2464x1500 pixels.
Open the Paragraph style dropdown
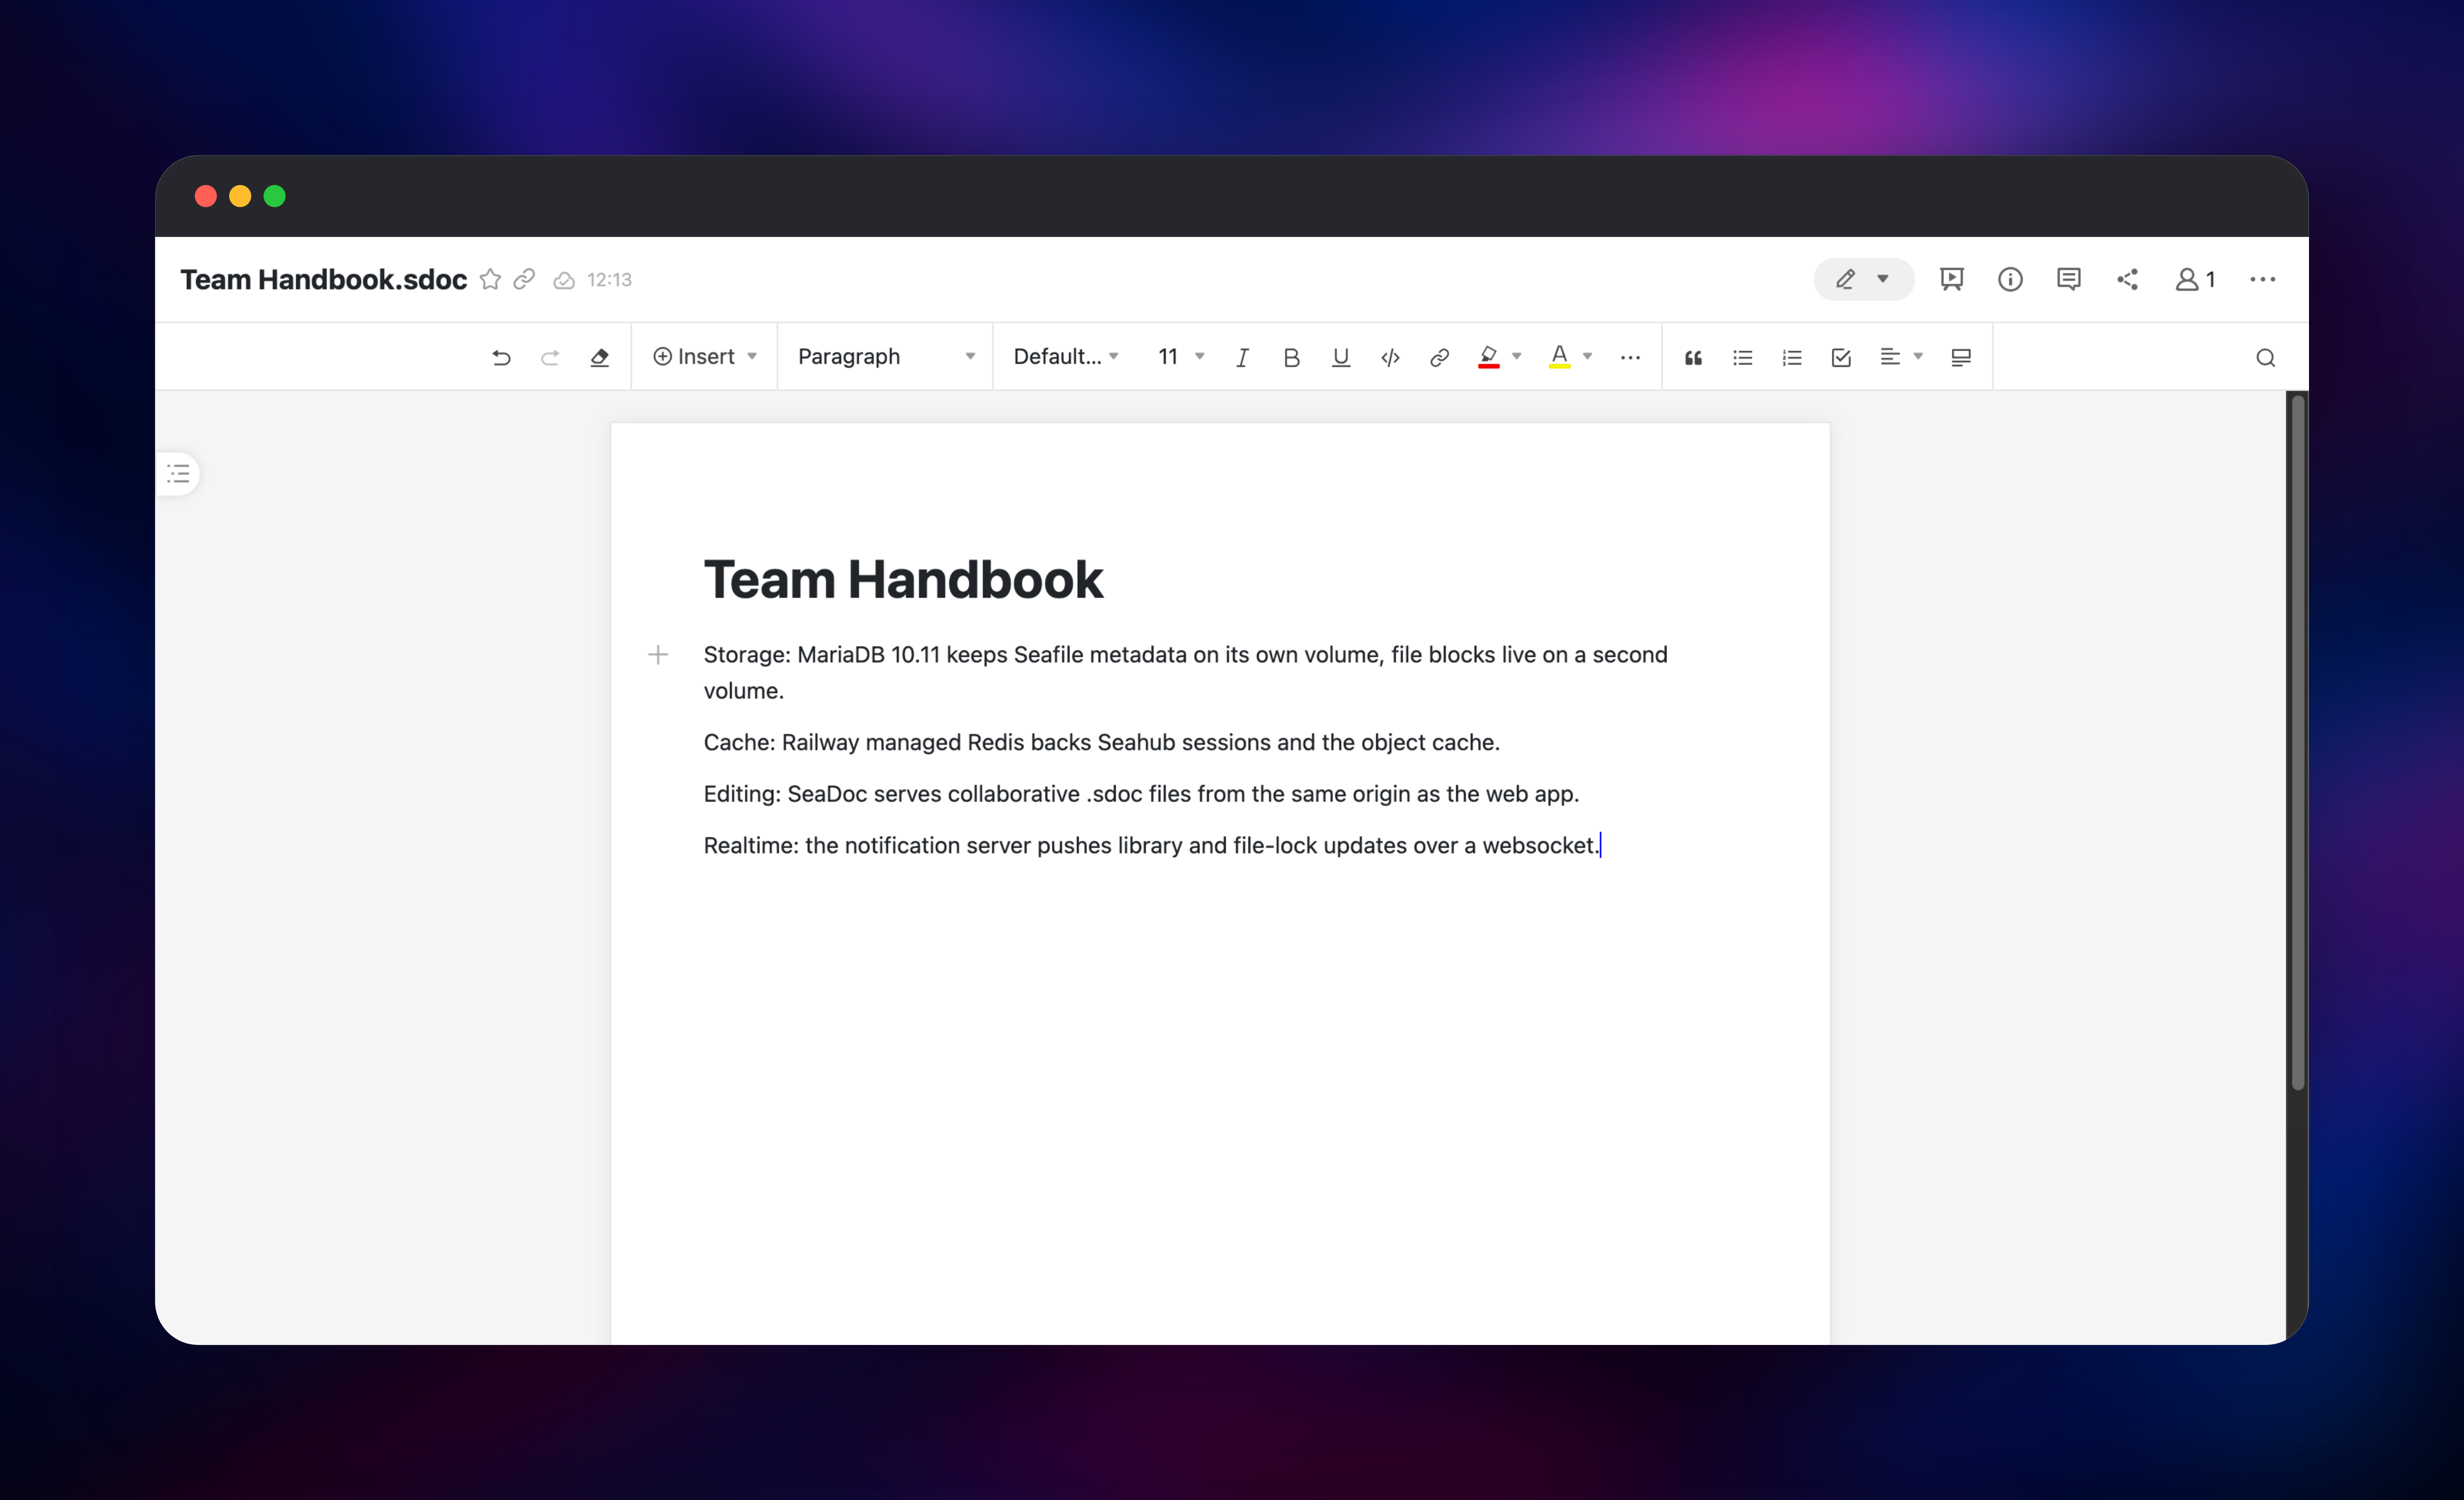(886, 357)
